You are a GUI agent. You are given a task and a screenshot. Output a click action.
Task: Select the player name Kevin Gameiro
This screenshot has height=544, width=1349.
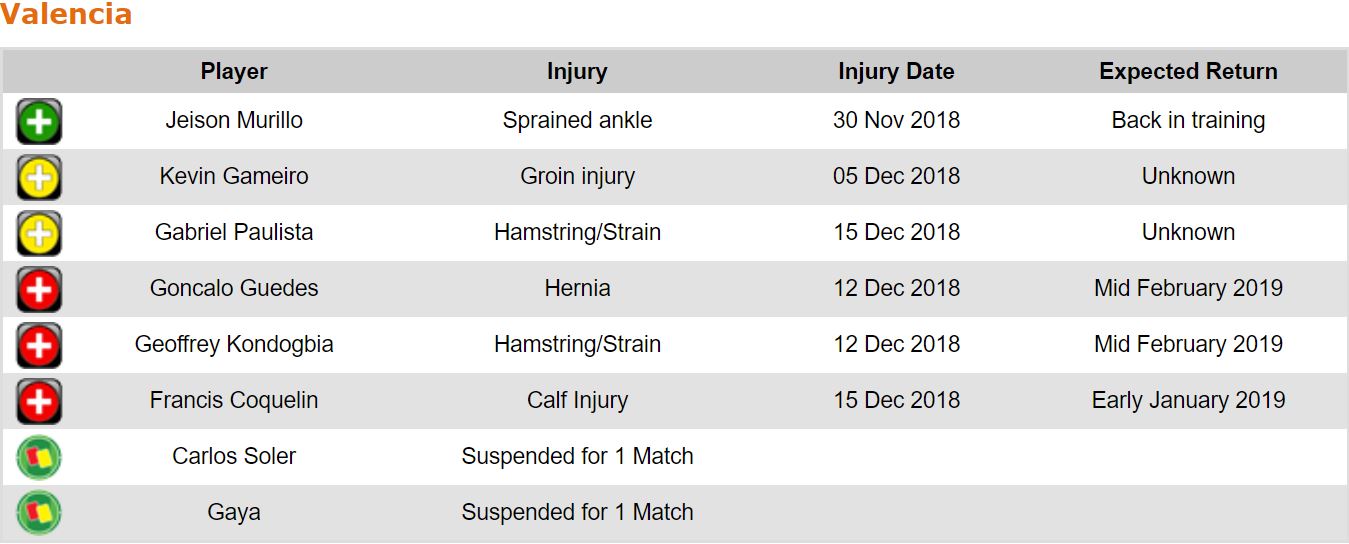pyautogui.click(x=234, y=176)
